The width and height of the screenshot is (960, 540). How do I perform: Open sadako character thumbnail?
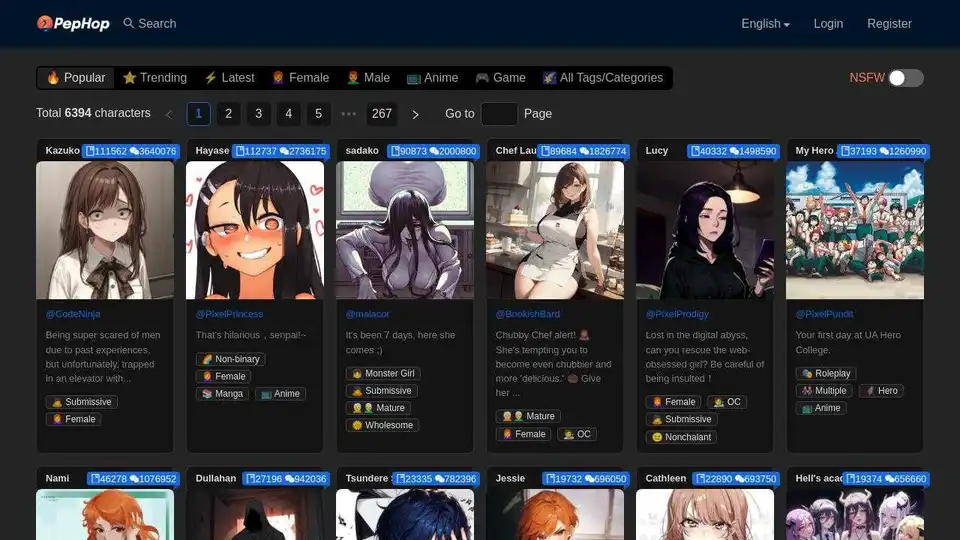tap(405, 230)
